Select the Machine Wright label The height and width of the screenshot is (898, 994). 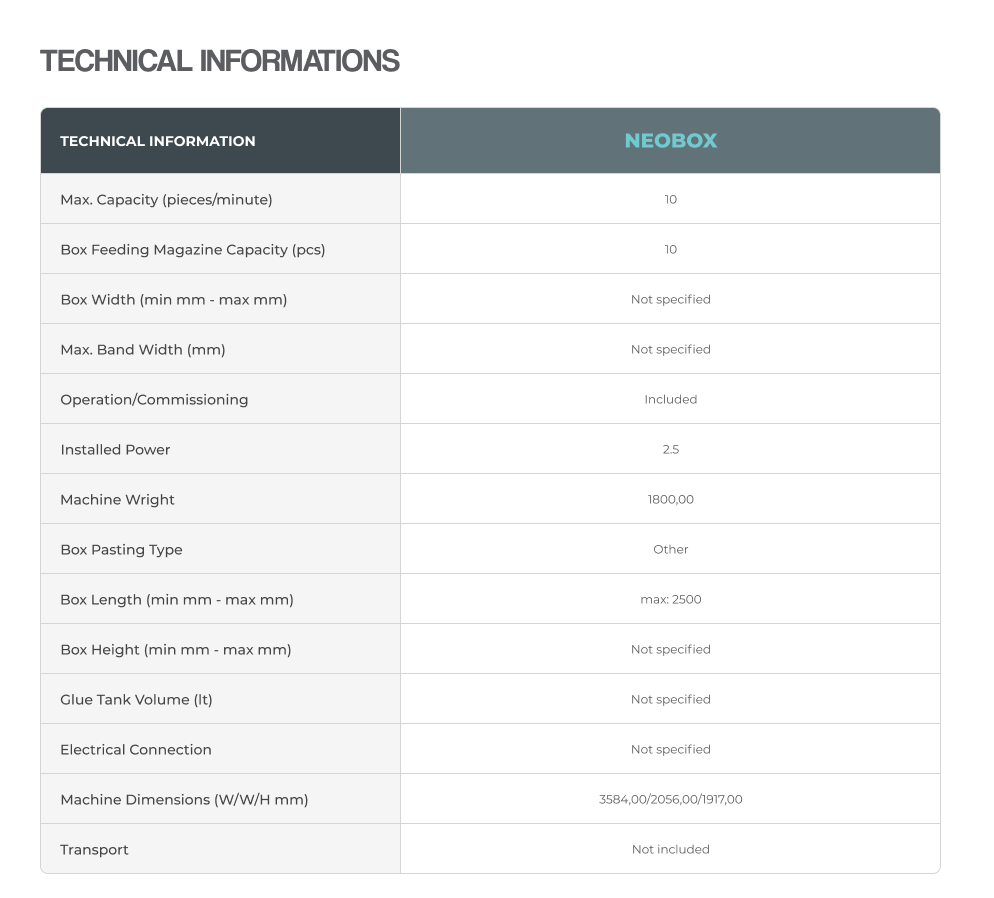117,499
